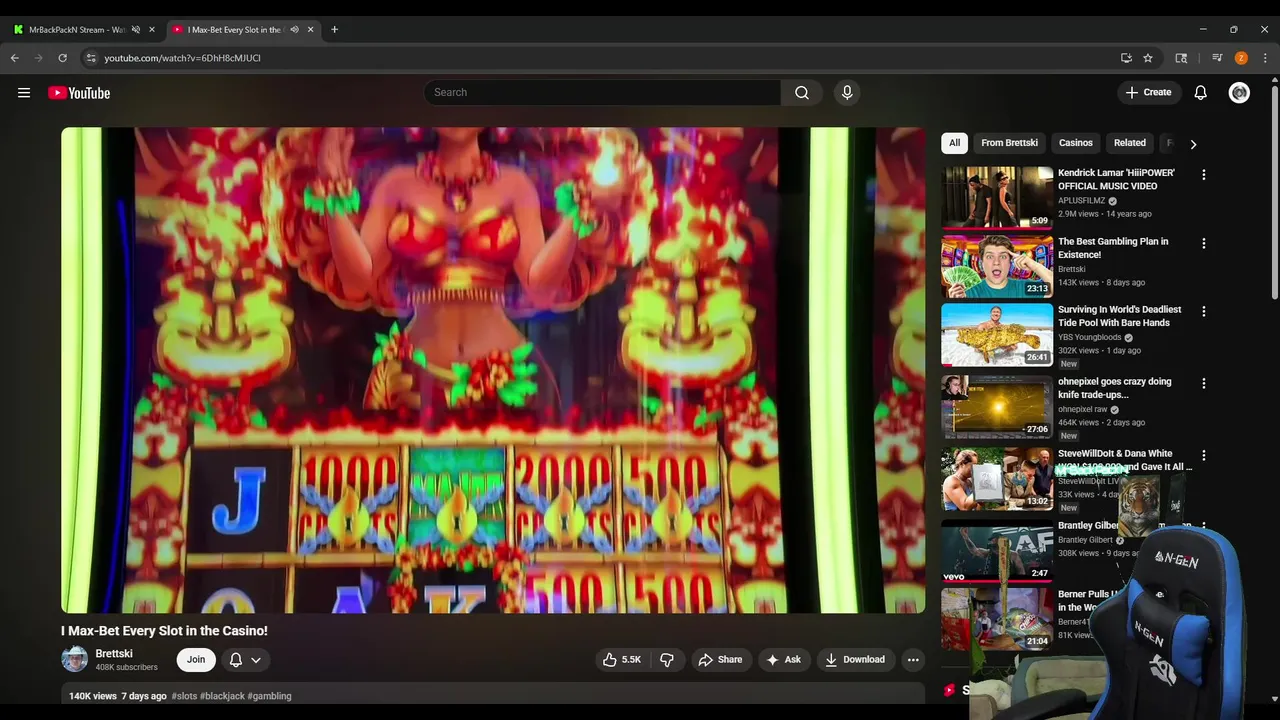Open Kendrick Lamar video thumbnail

tap(997, 197)
